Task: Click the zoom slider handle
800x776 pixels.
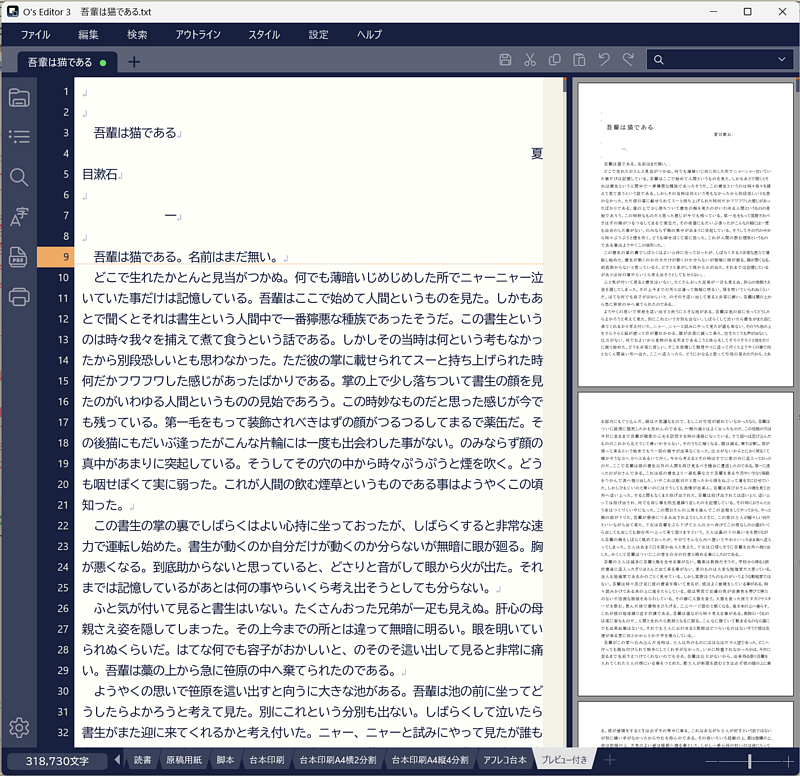Action: [749, 761]
